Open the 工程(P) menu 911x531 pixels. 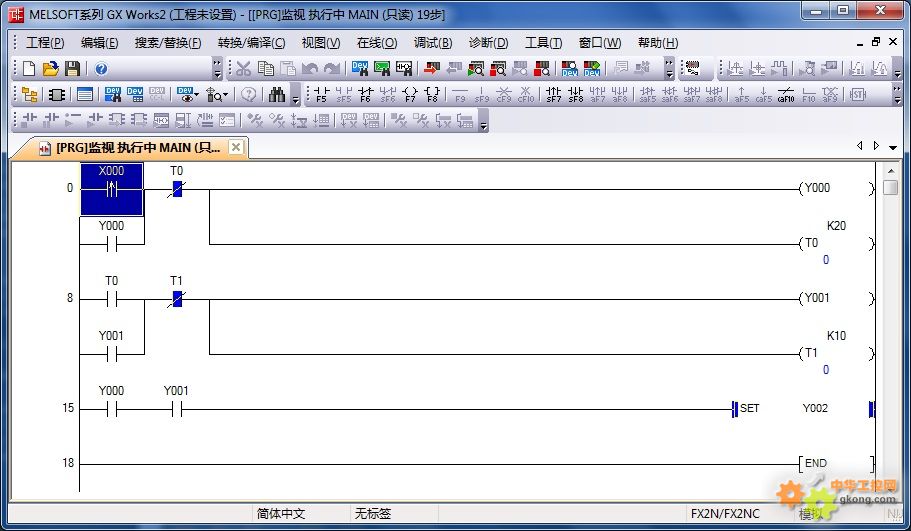[x=45, y=42]
